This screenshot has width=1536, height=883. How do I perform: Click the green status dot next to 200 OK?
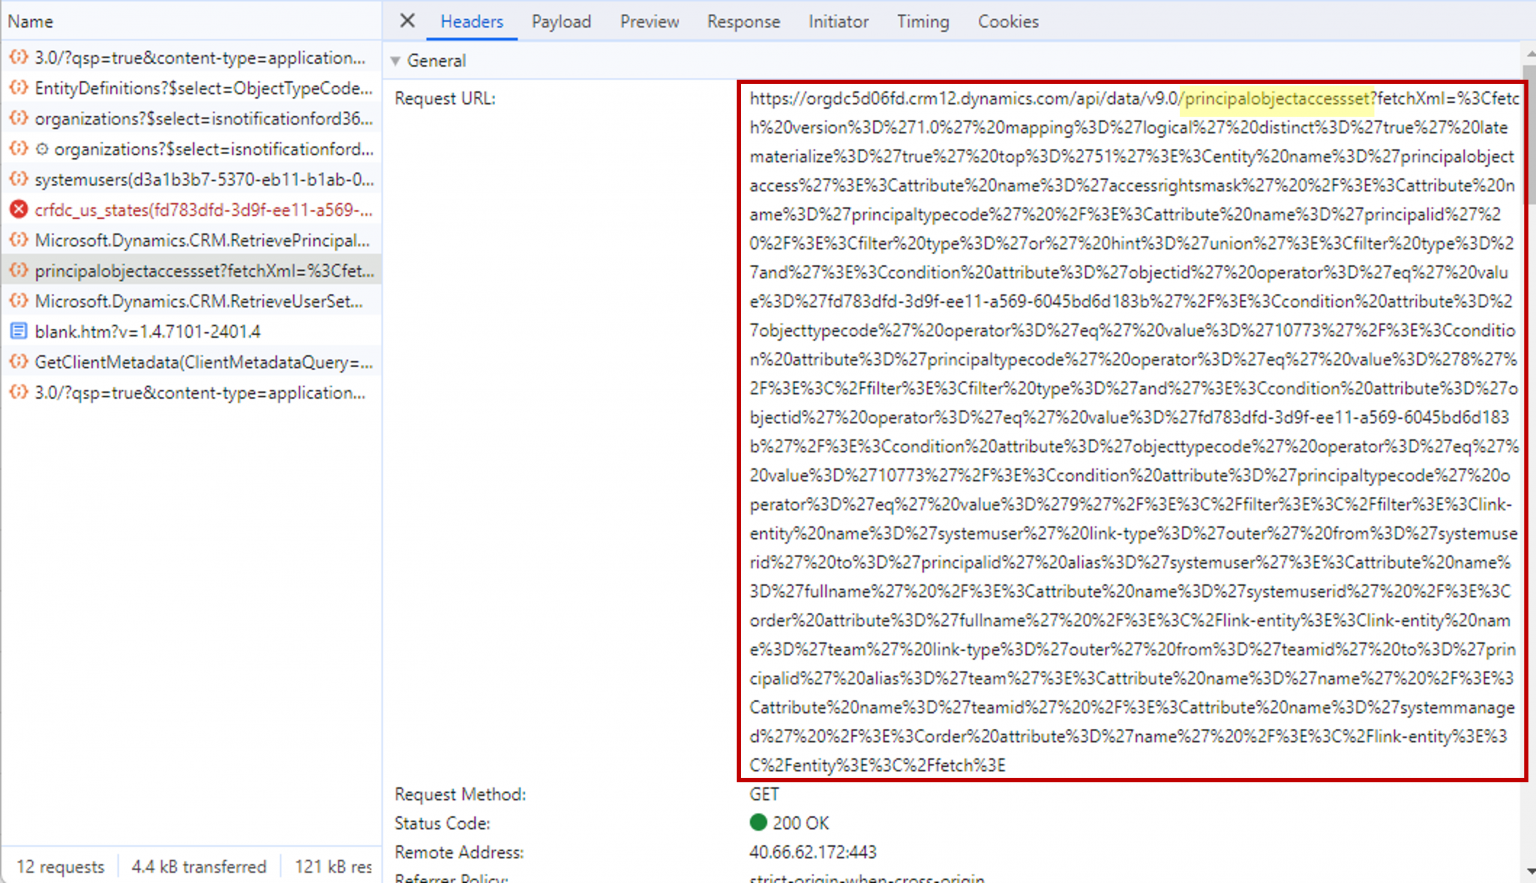tap(759, 822)
